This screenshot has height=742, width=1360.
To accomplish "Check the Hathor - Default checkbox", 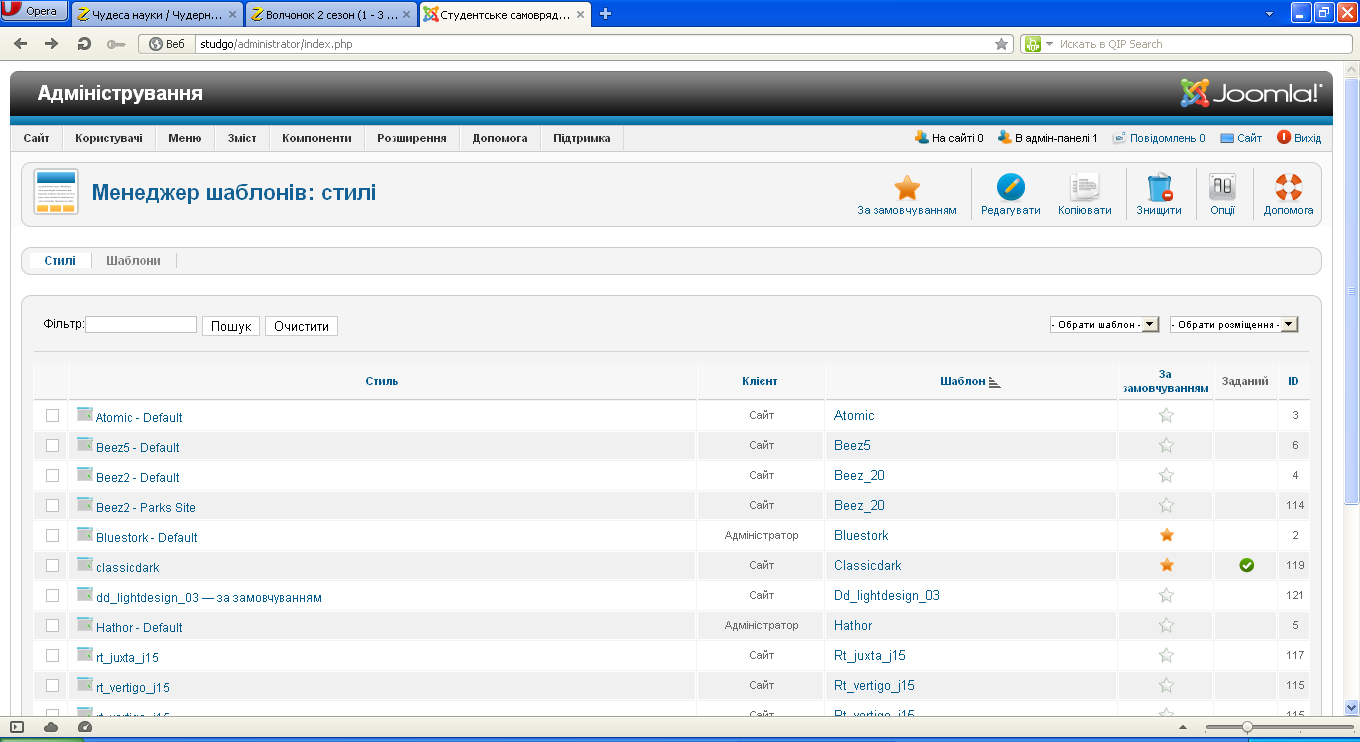I will (x=53, y=625).
